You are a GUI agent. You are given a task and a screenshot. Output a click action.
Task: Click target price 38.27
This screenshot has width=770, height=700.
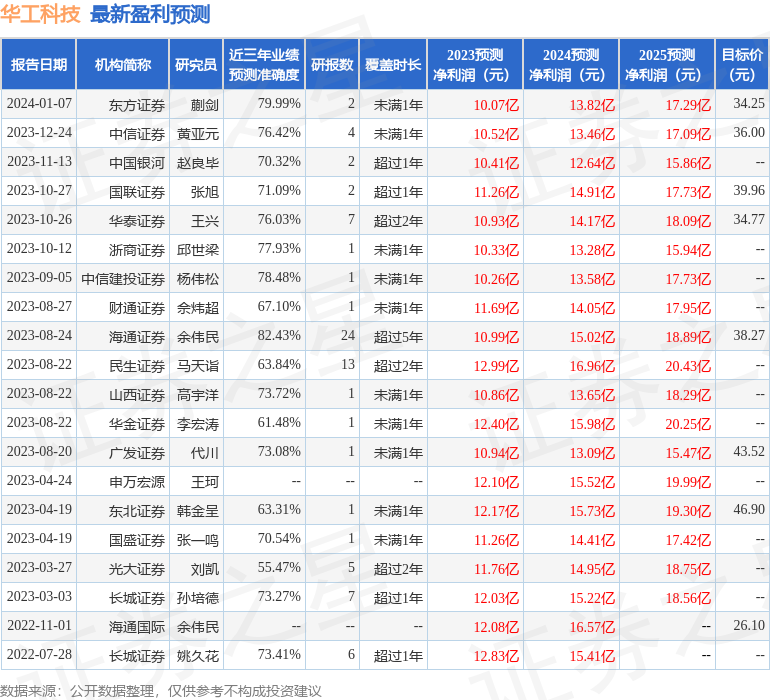tap(749, 336)
